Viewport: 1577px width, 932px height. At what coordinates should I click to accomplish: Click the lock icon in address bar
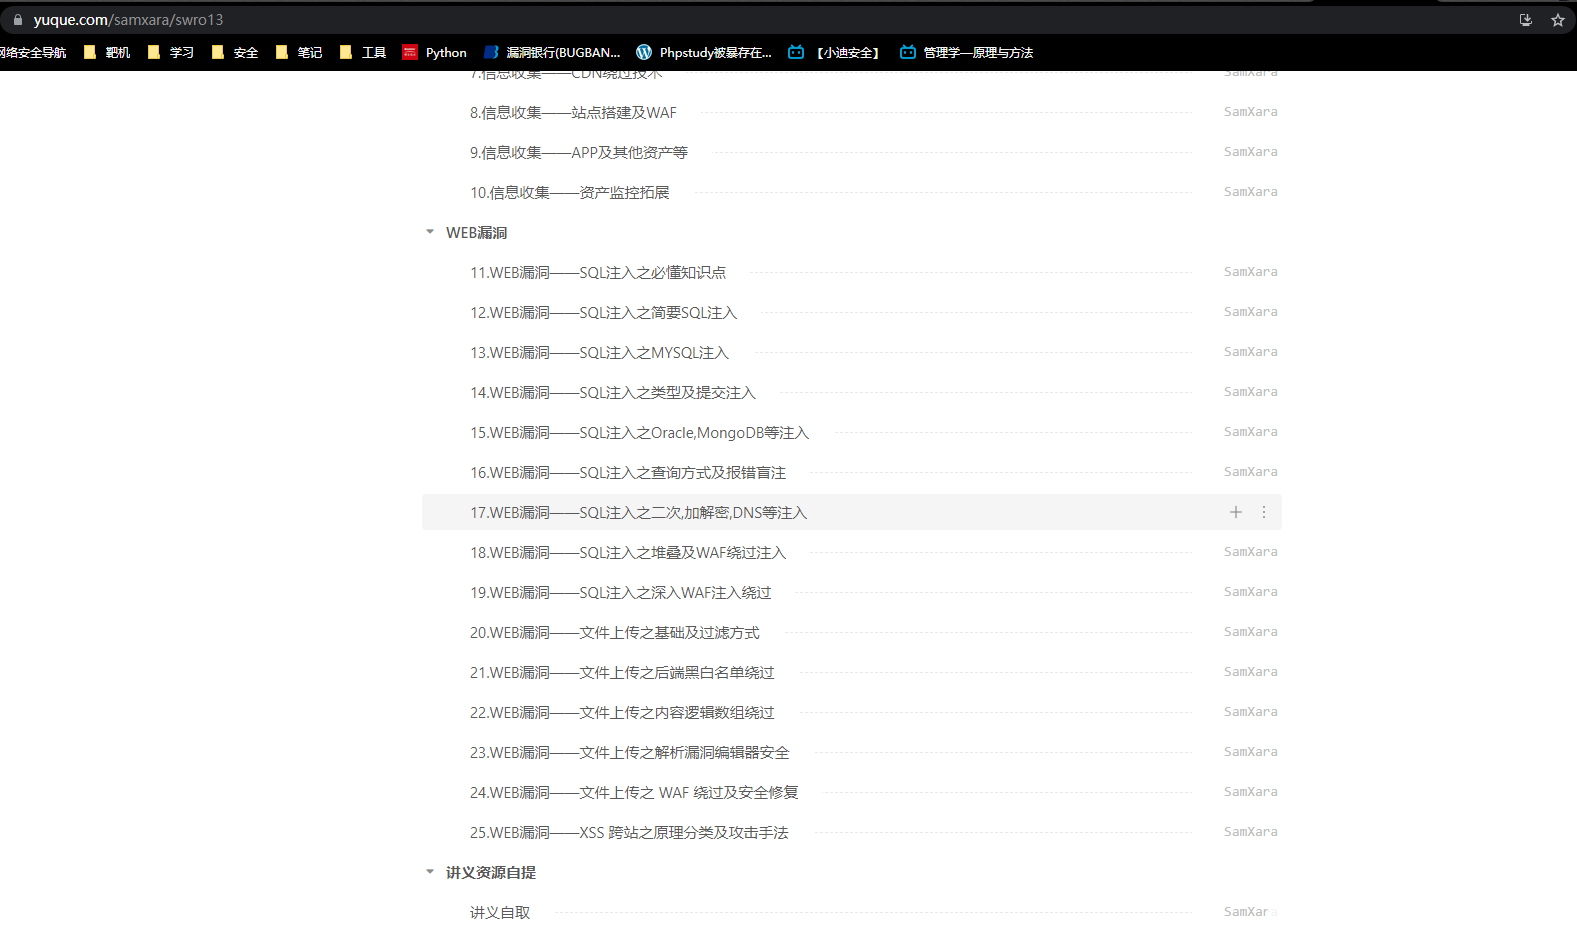(x=18, y=20)
